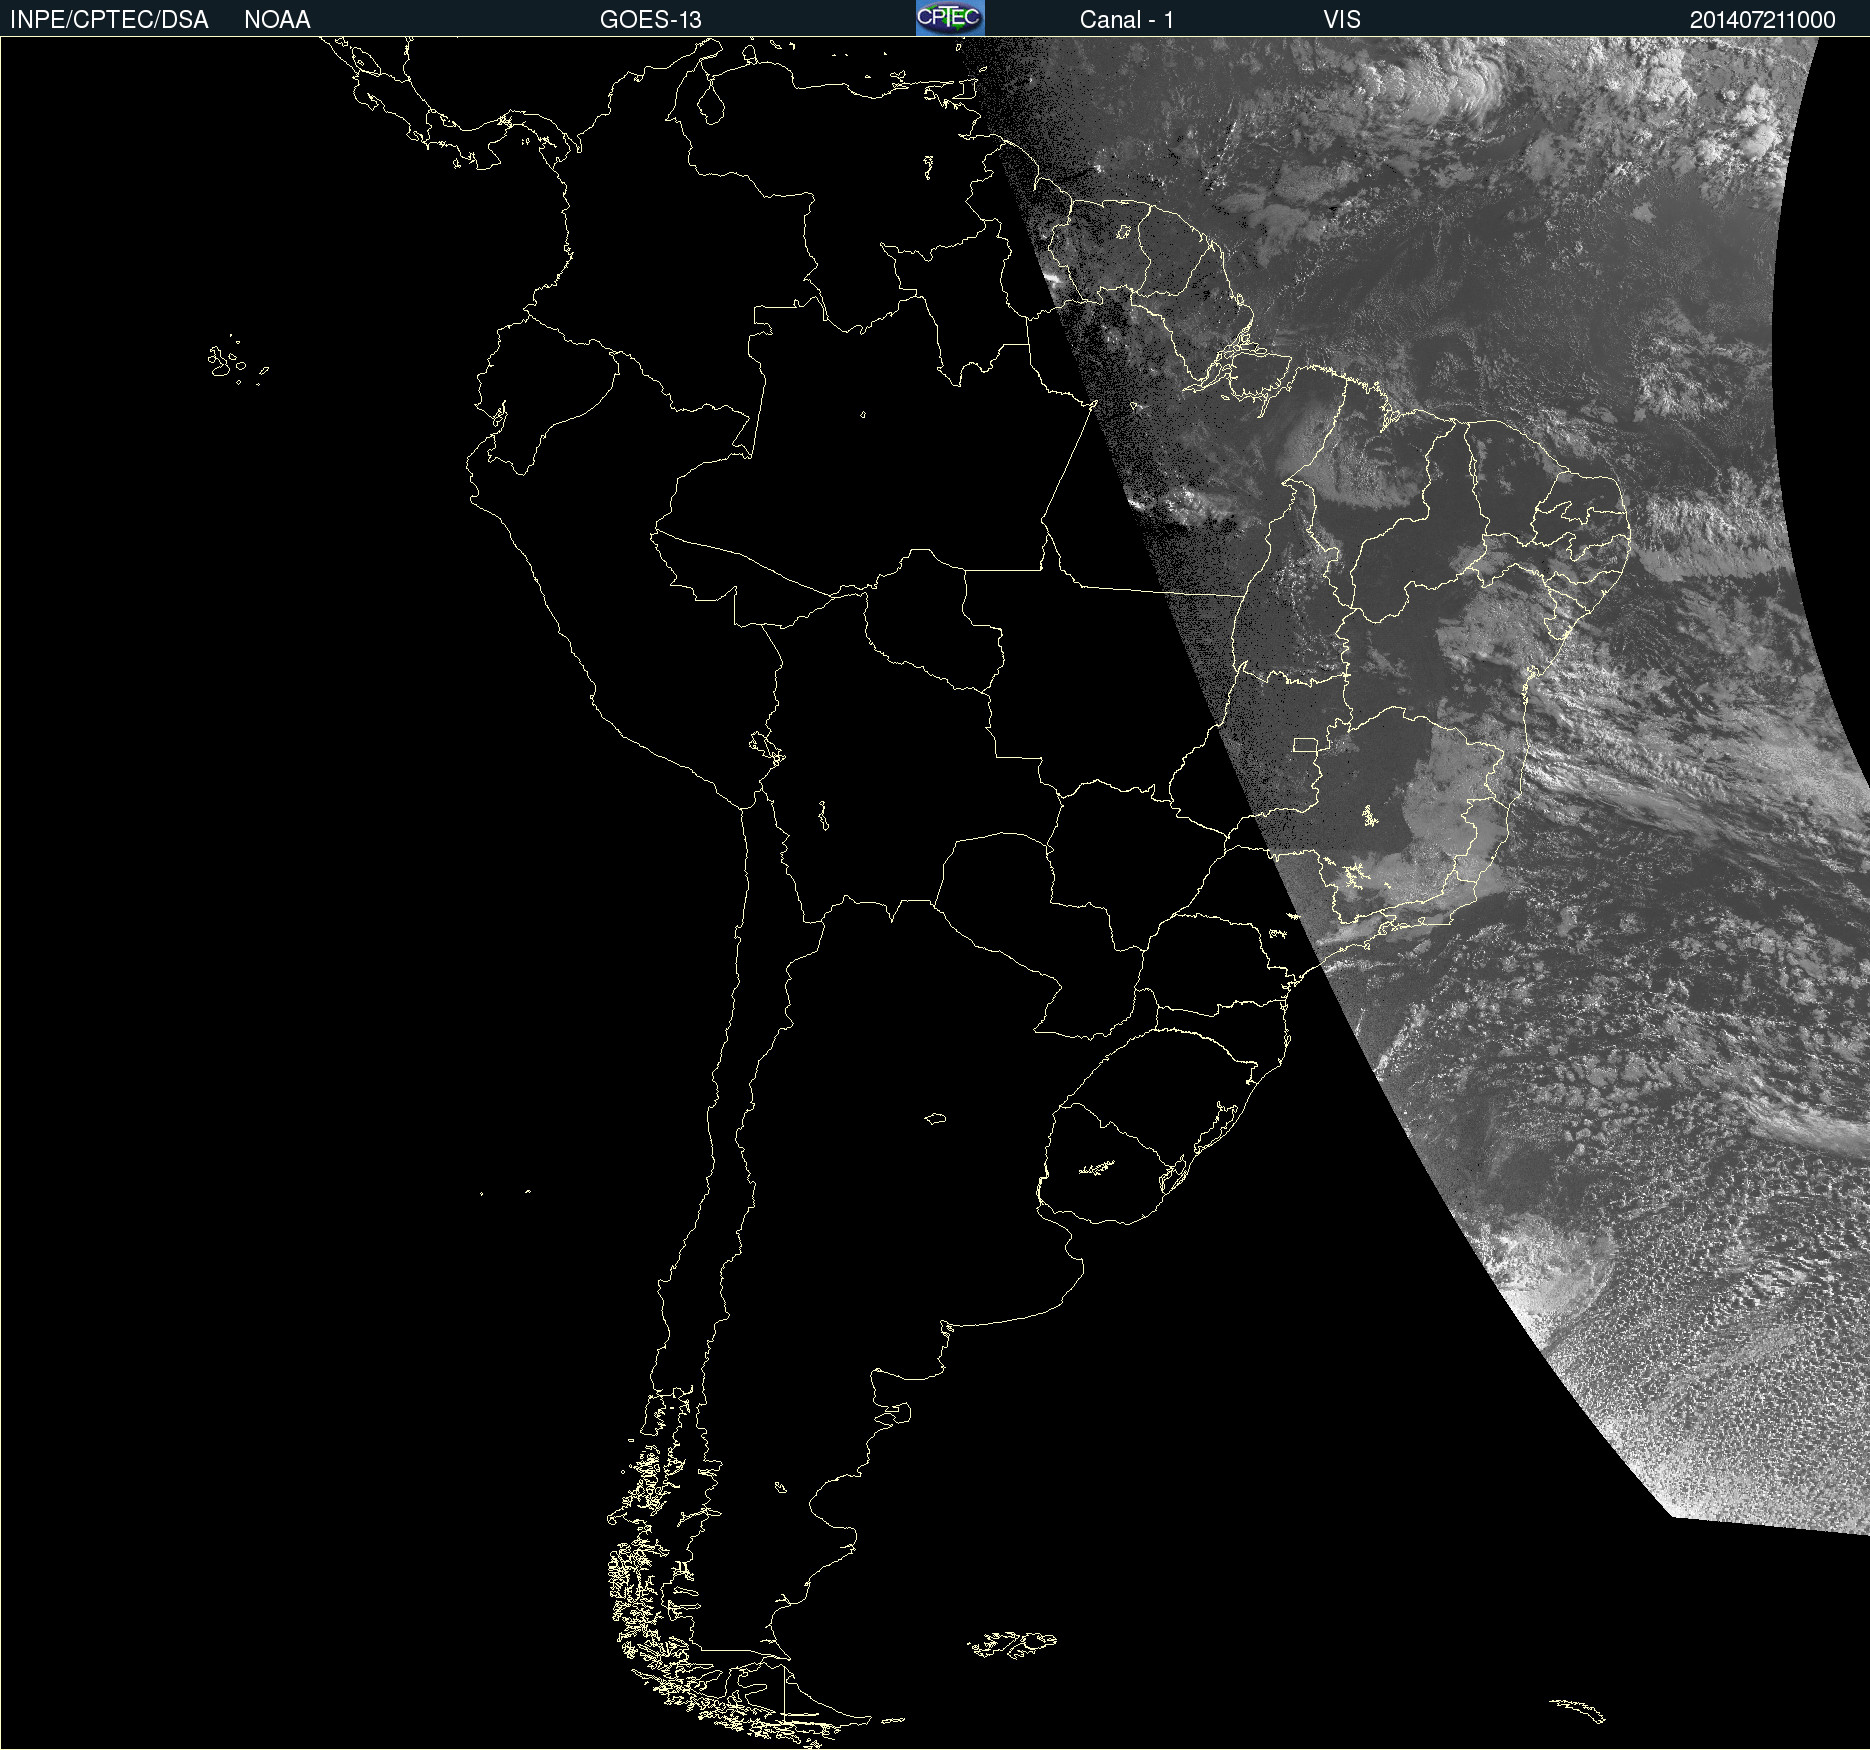Viewport: 1870px width, 1750px height.
Task: Click the CPTEC logo in the header
Action: click(x=950, y=18)
